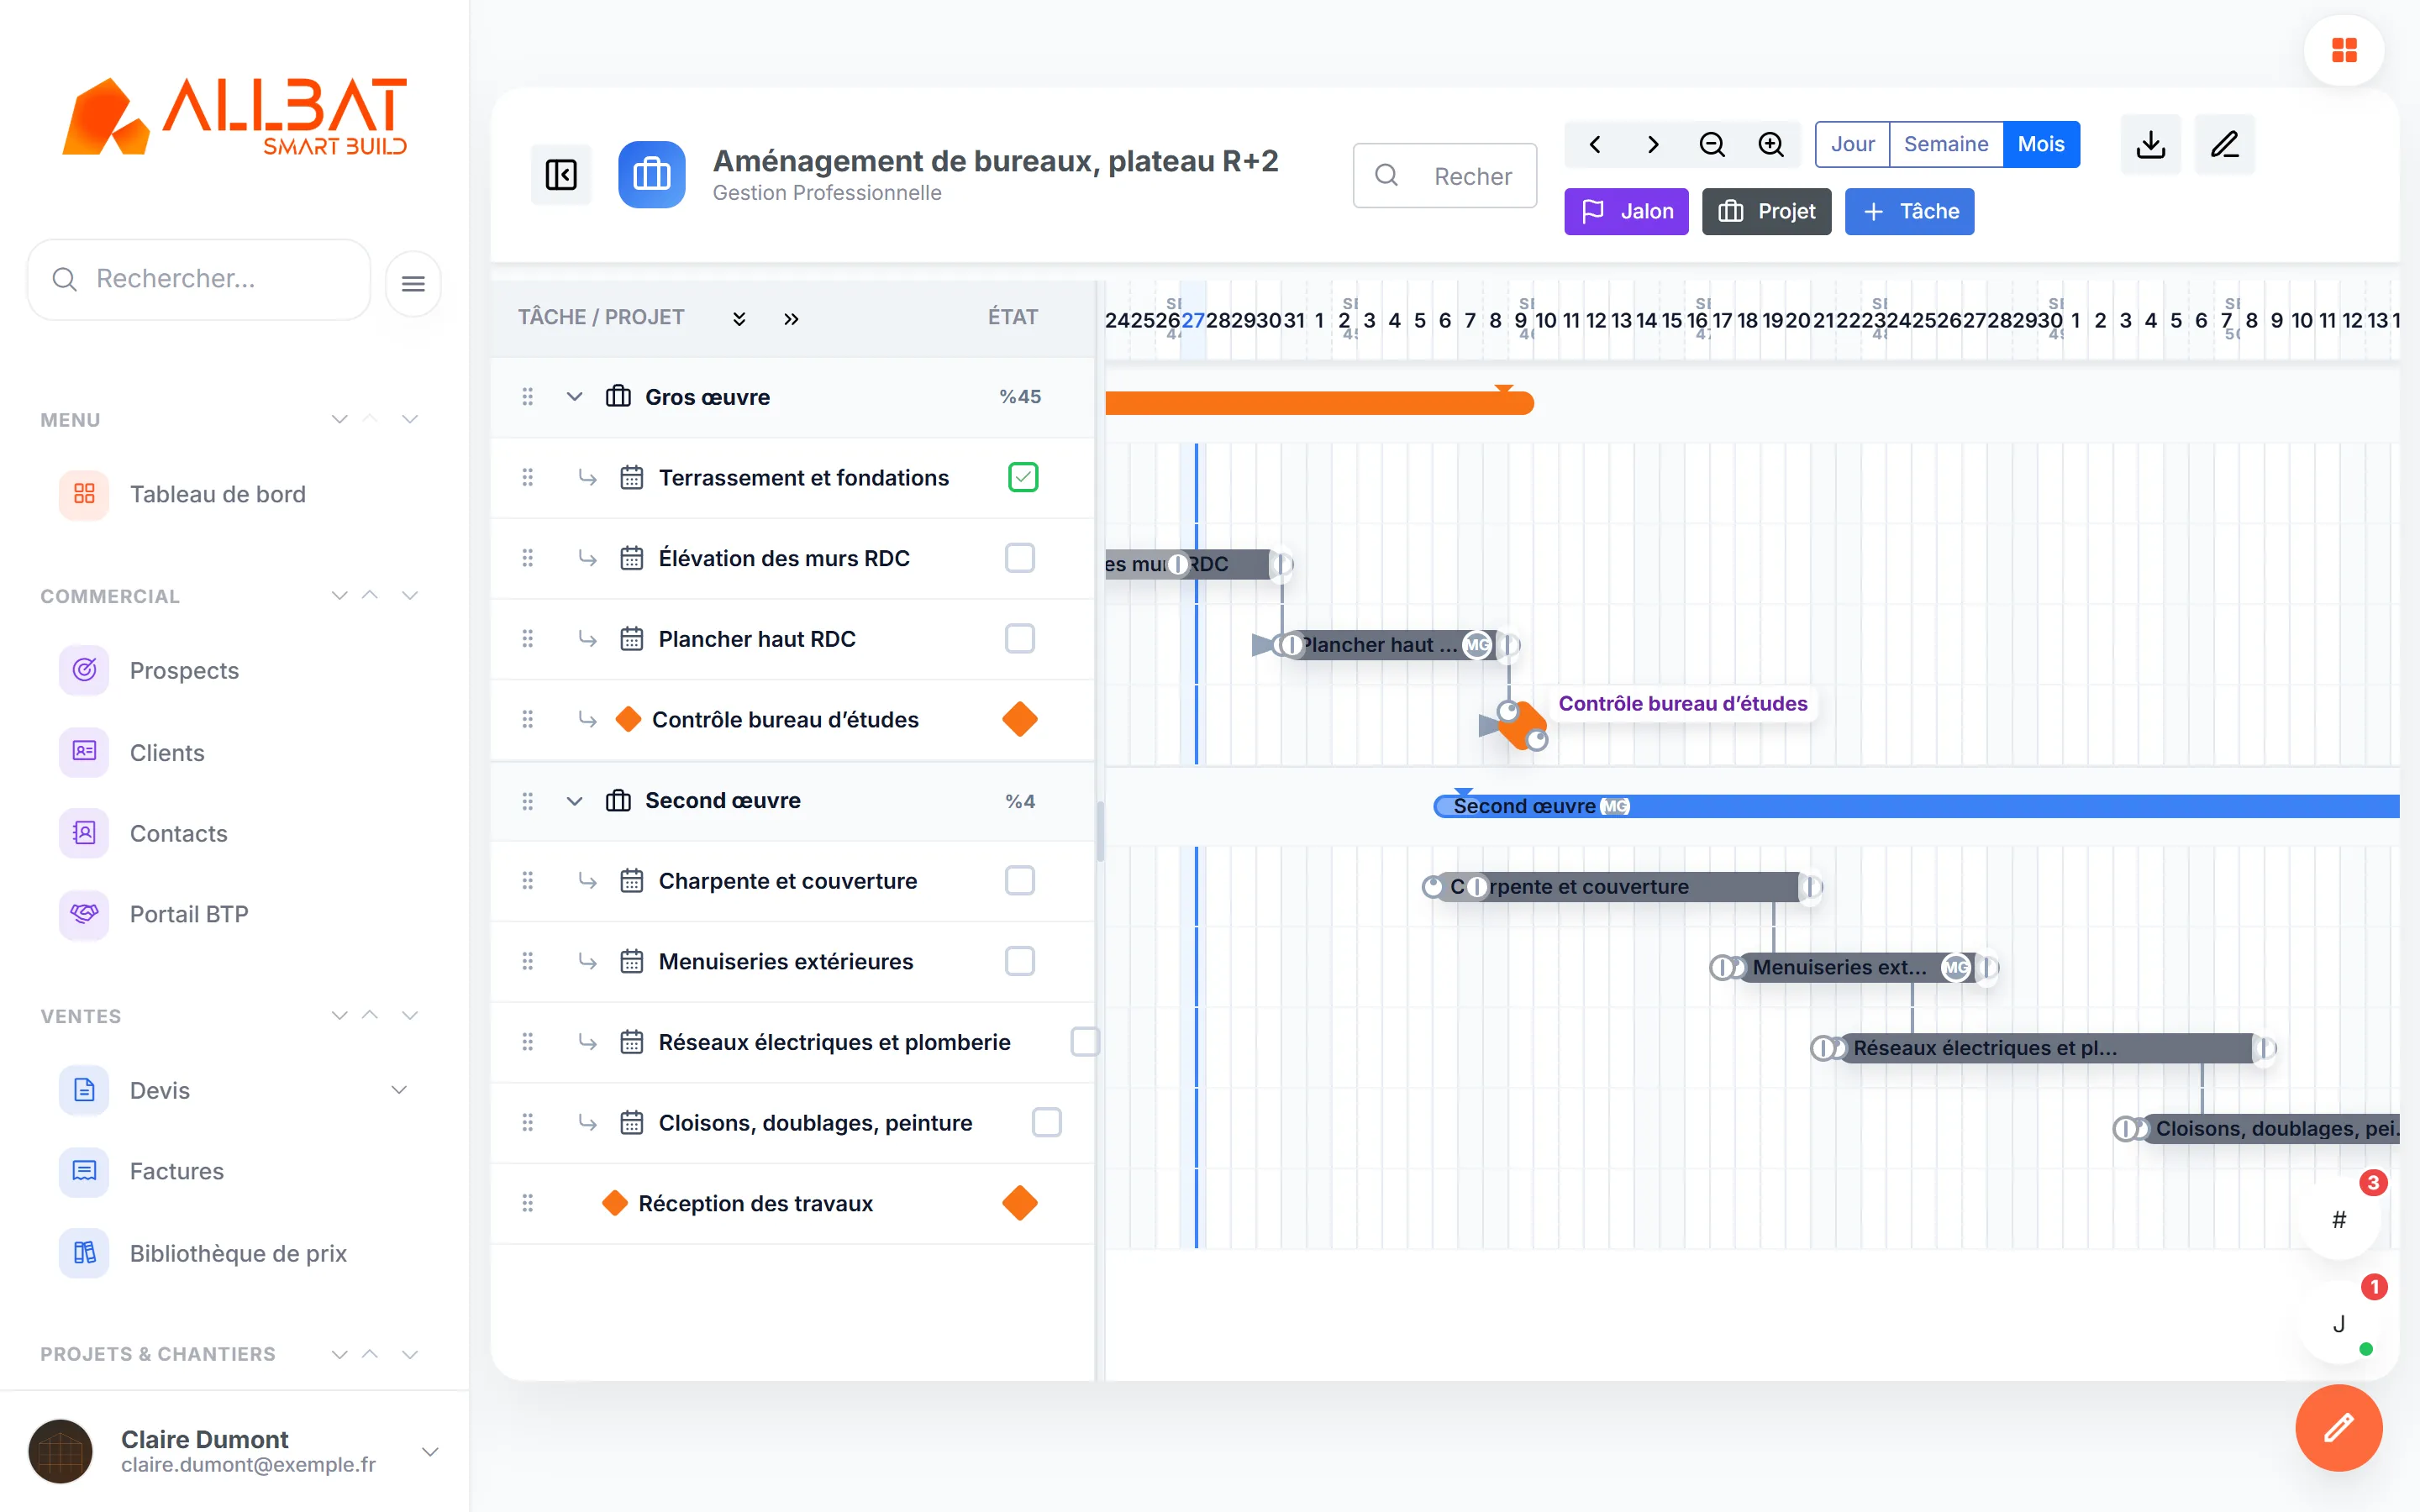Uncheck Terrassement et fondations checkbox
The width and height of the screenshot is (2420, 1512).
[x=1023, y=477]
